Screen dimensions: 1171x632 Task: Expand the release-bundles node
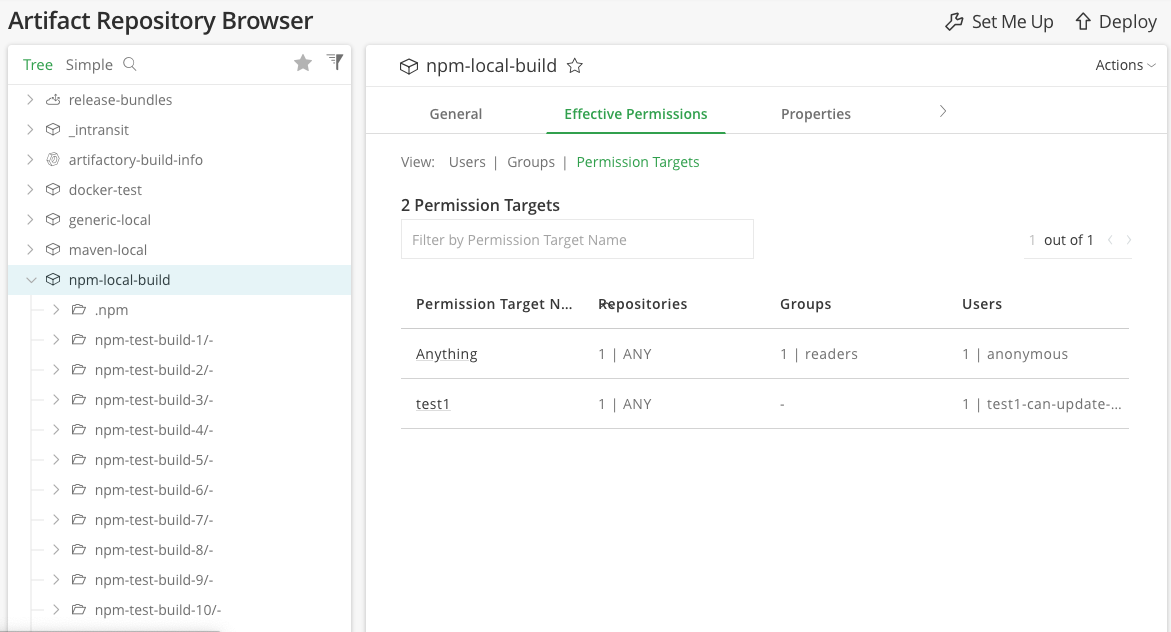(30, 99)
